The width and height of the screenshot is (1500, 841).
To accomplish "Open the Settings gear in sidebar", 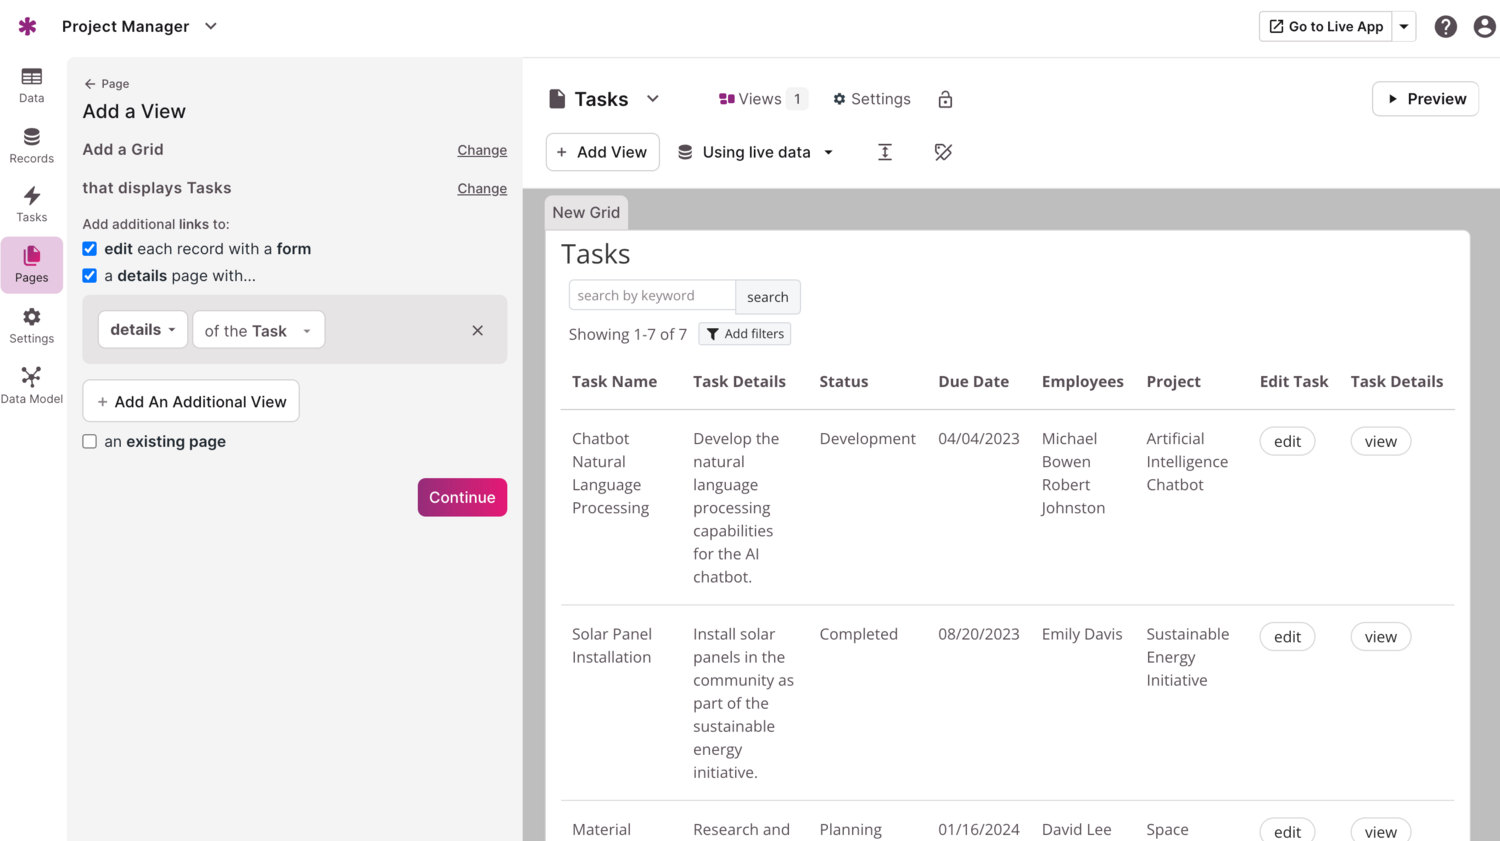I will (31, 325).
